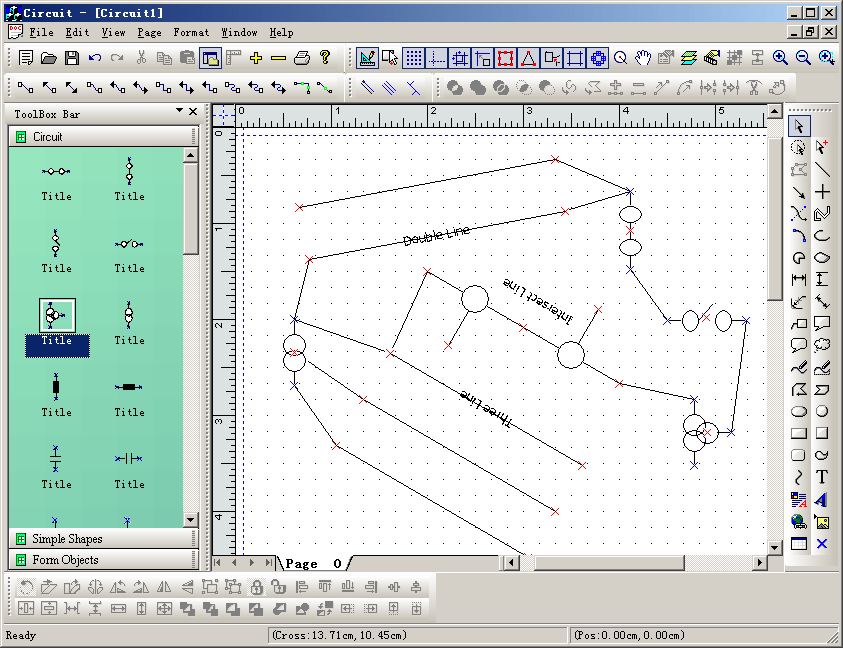
Task: Select the blue X tool in drawing toolbox
Action: click(821, 544)
